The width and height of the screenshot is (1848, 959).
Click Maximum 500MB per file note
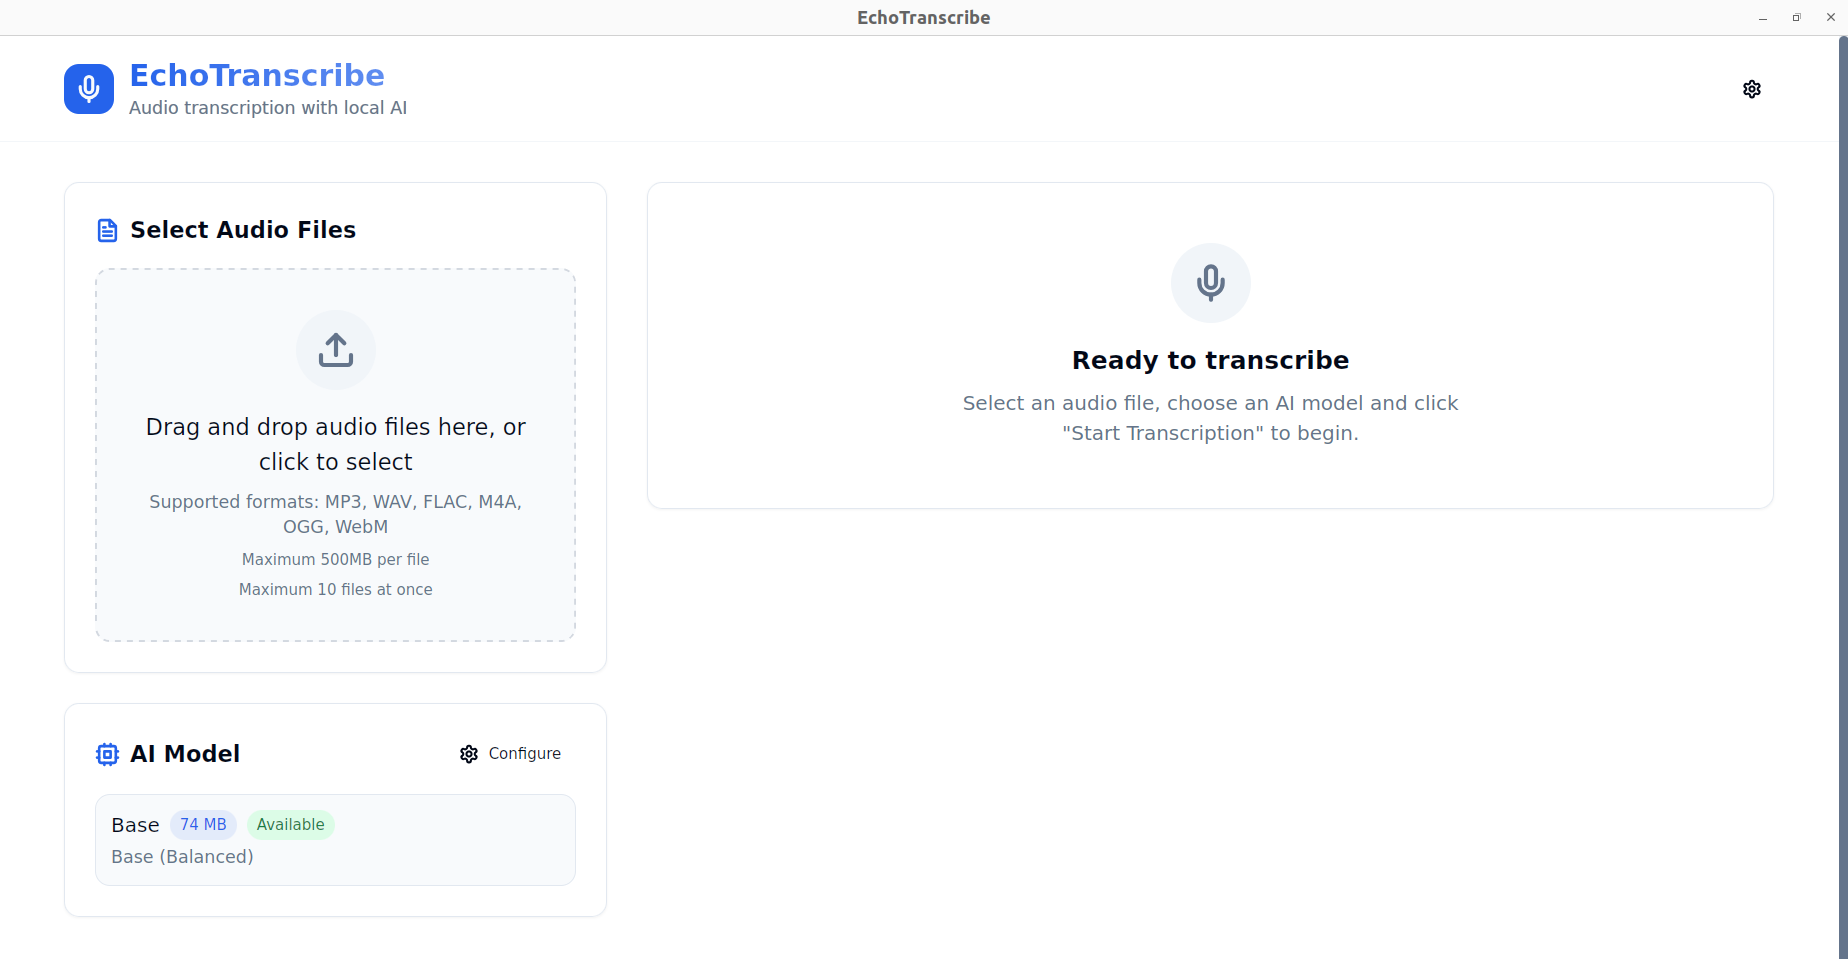pos(336,560)
